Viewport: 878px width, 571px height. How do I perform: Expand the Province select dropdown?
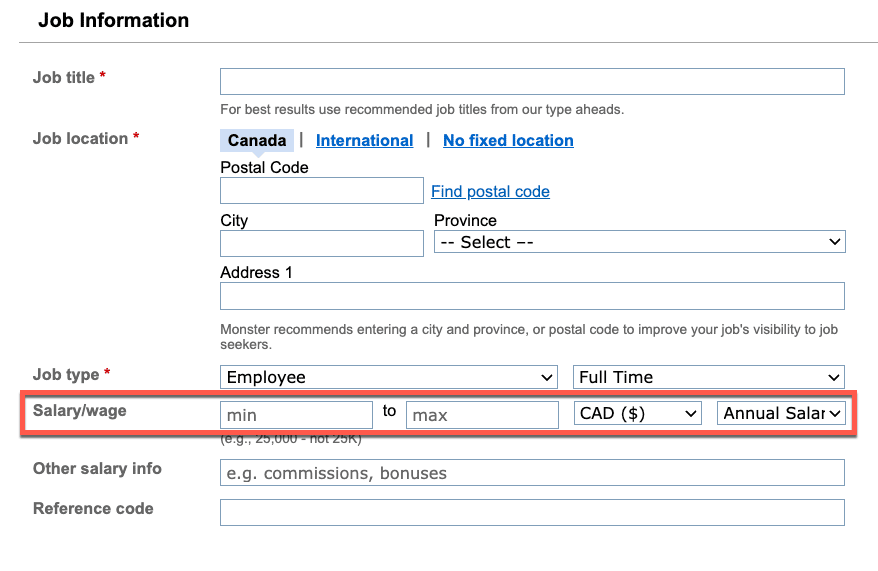639,242
